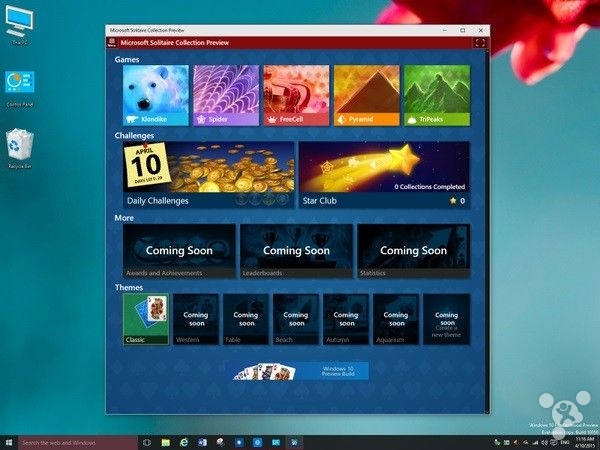Viewport: 600px width, 450px height.
Task: Select the Autumn theme tile
Action: click(x=346, y=319)
